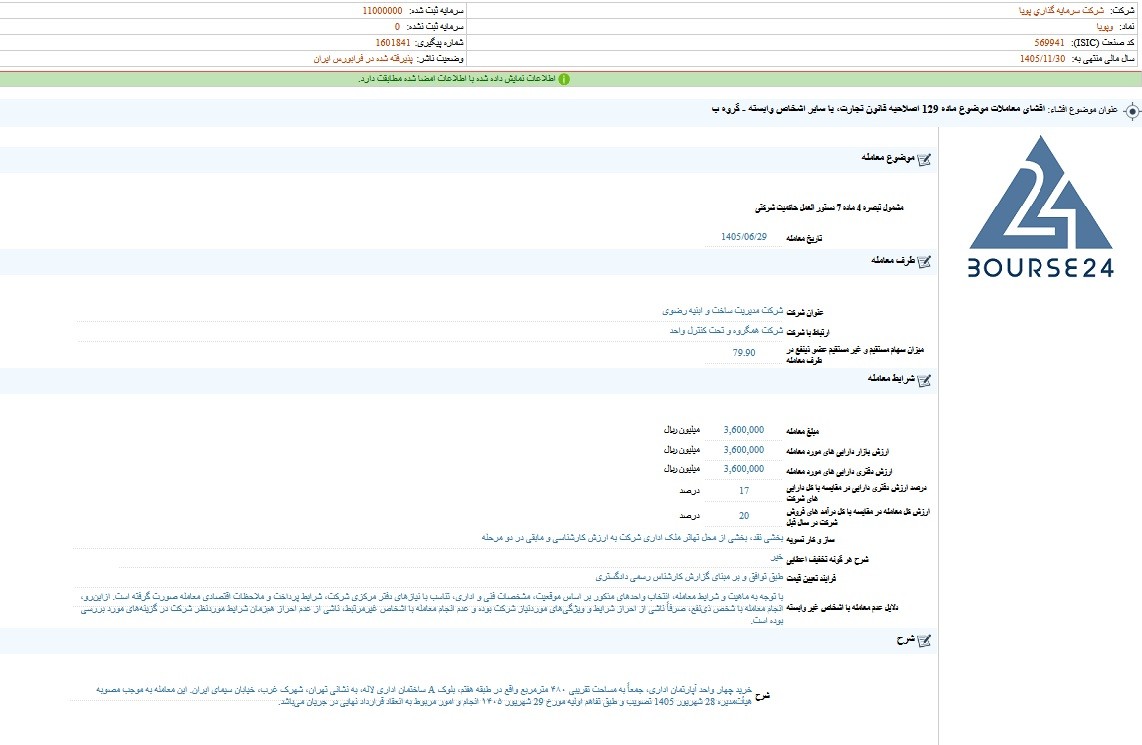Viewport: 1142px width, 745px height.
Task: Select the settlement mechanism text beside ساز و کار تسویه
Action: 632,538
